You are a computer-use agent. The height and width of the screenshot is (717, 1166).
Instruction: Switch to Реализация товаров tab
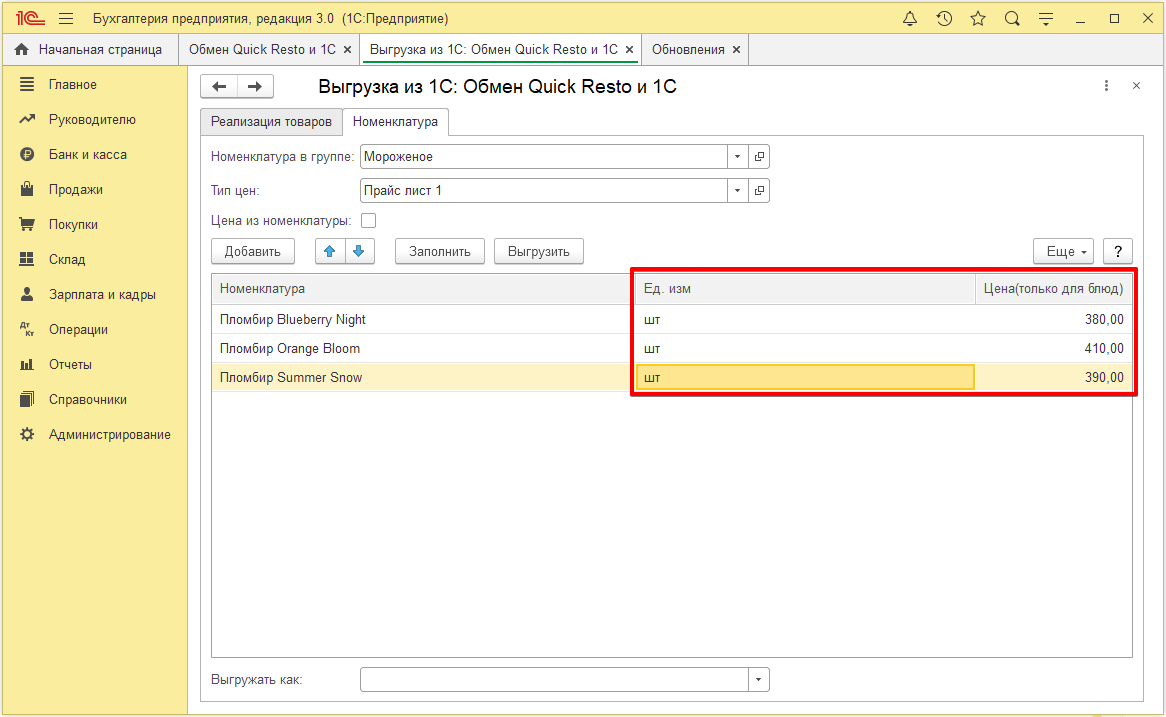[x=271, y=122]
